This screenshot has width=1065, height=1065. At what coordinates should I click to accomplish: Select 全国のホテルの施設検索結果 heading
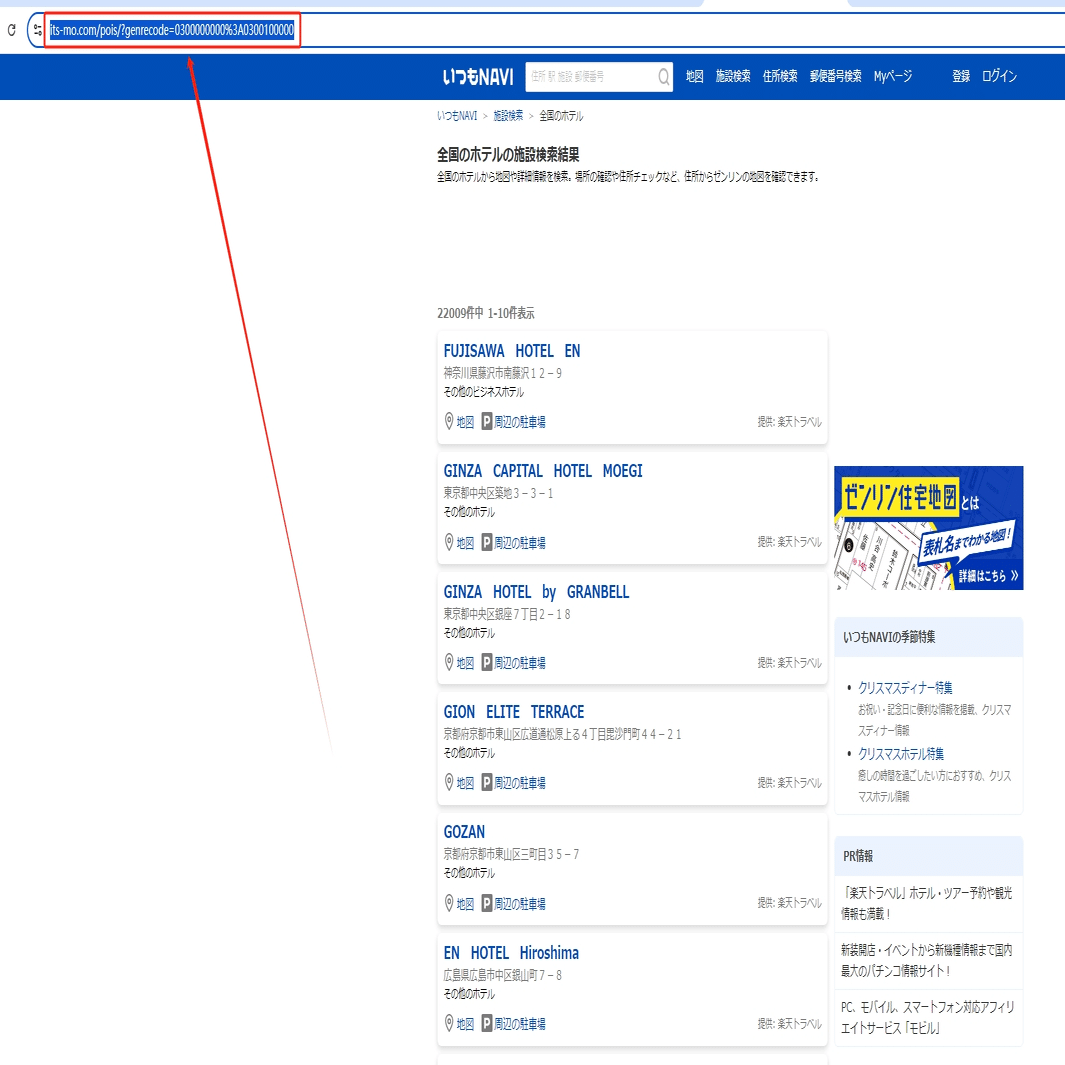(508, 155)
